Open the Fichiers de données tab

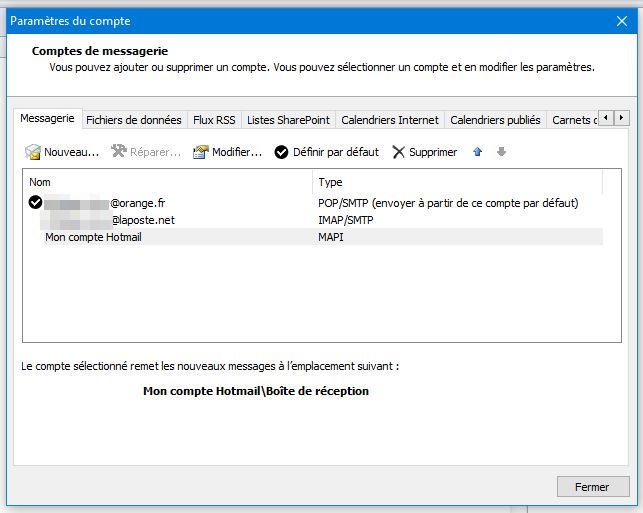coord(134,120)
